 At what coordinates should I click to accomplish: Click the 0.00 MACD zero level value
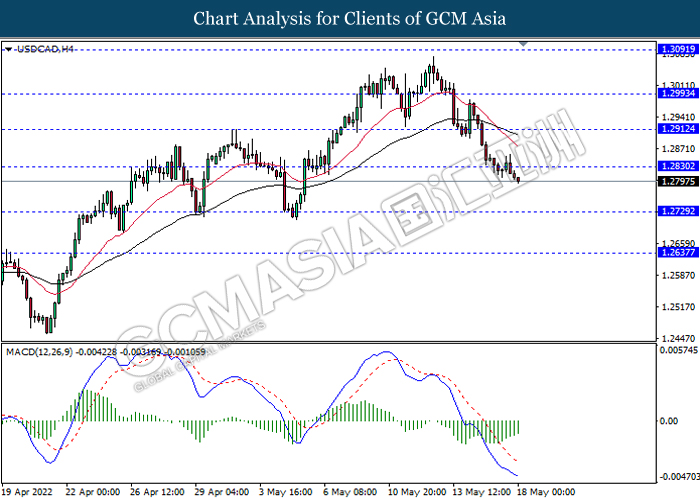(x=668, y=421)
